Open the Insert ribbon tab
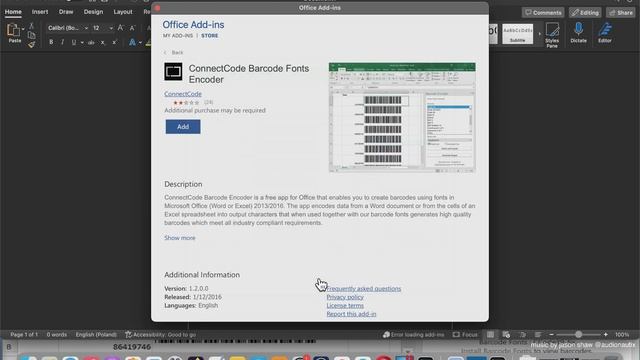This screenshot has height=360, width=640. (40, 12)
